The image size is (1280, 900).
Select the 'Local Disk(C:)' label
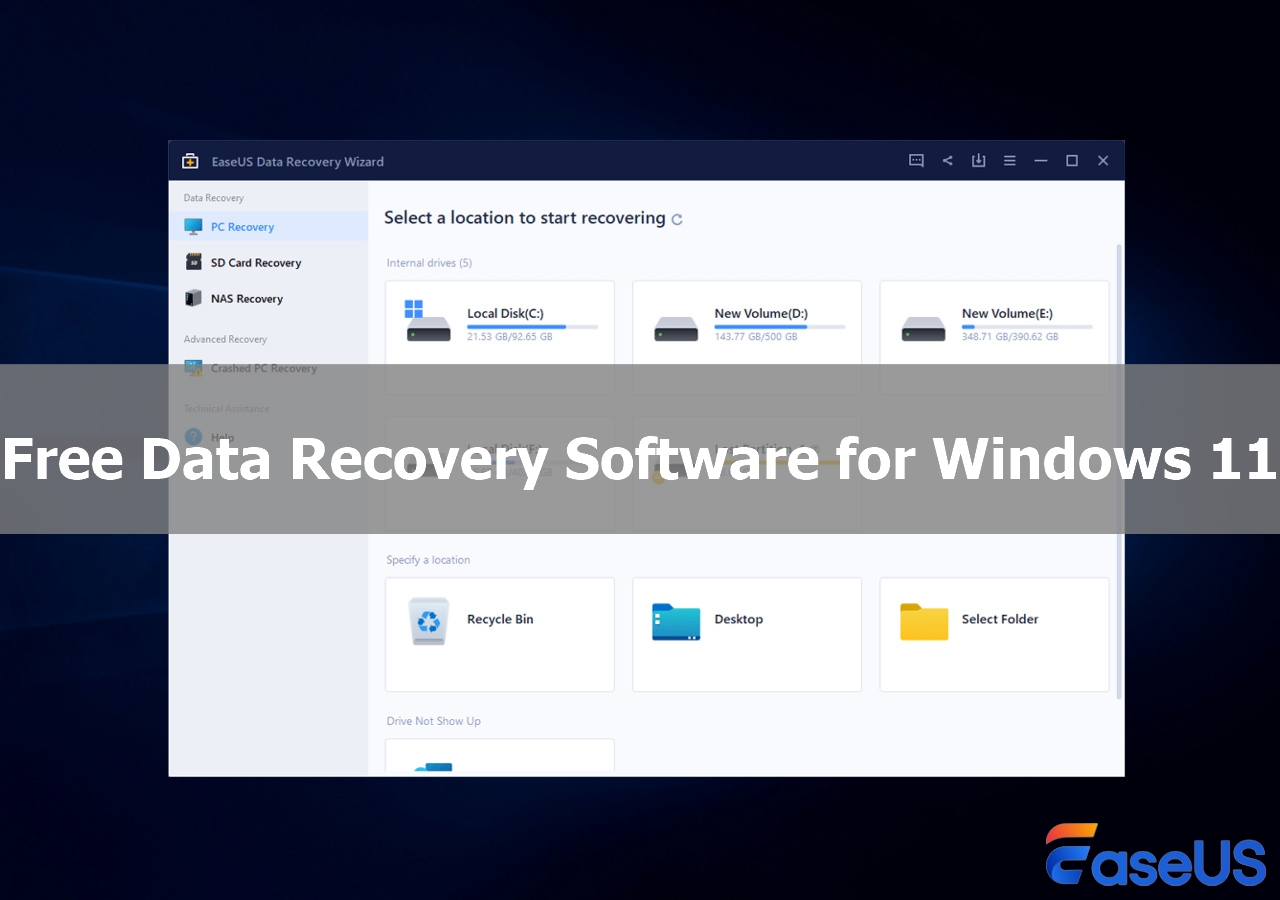click(505, 314)
